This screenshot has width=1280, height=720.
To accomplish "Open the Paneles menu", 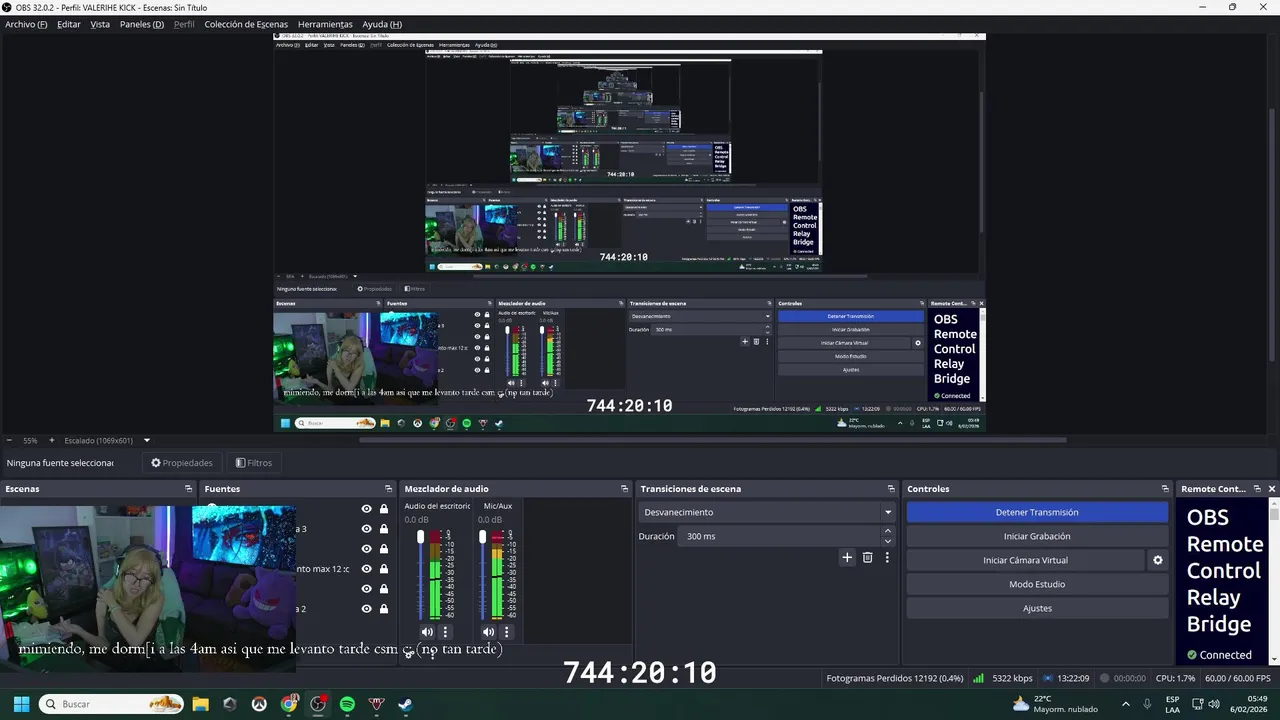I will click(142, 24).
